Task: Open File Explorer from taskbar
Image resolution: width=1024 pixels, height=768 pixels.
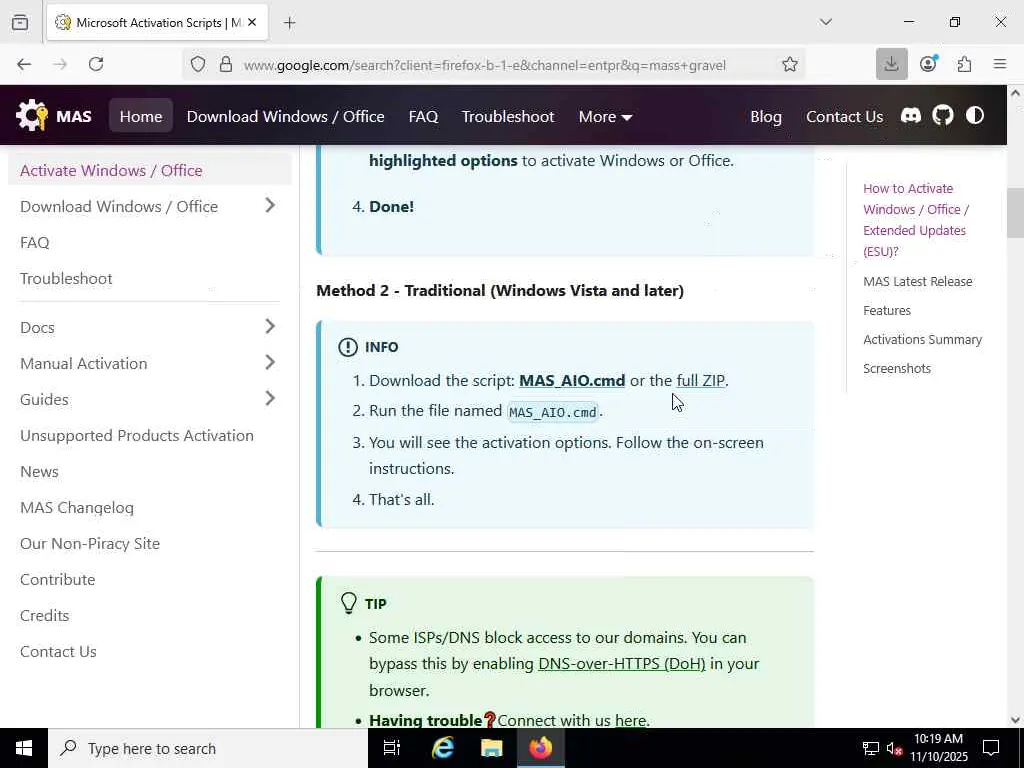Action: 492,748
